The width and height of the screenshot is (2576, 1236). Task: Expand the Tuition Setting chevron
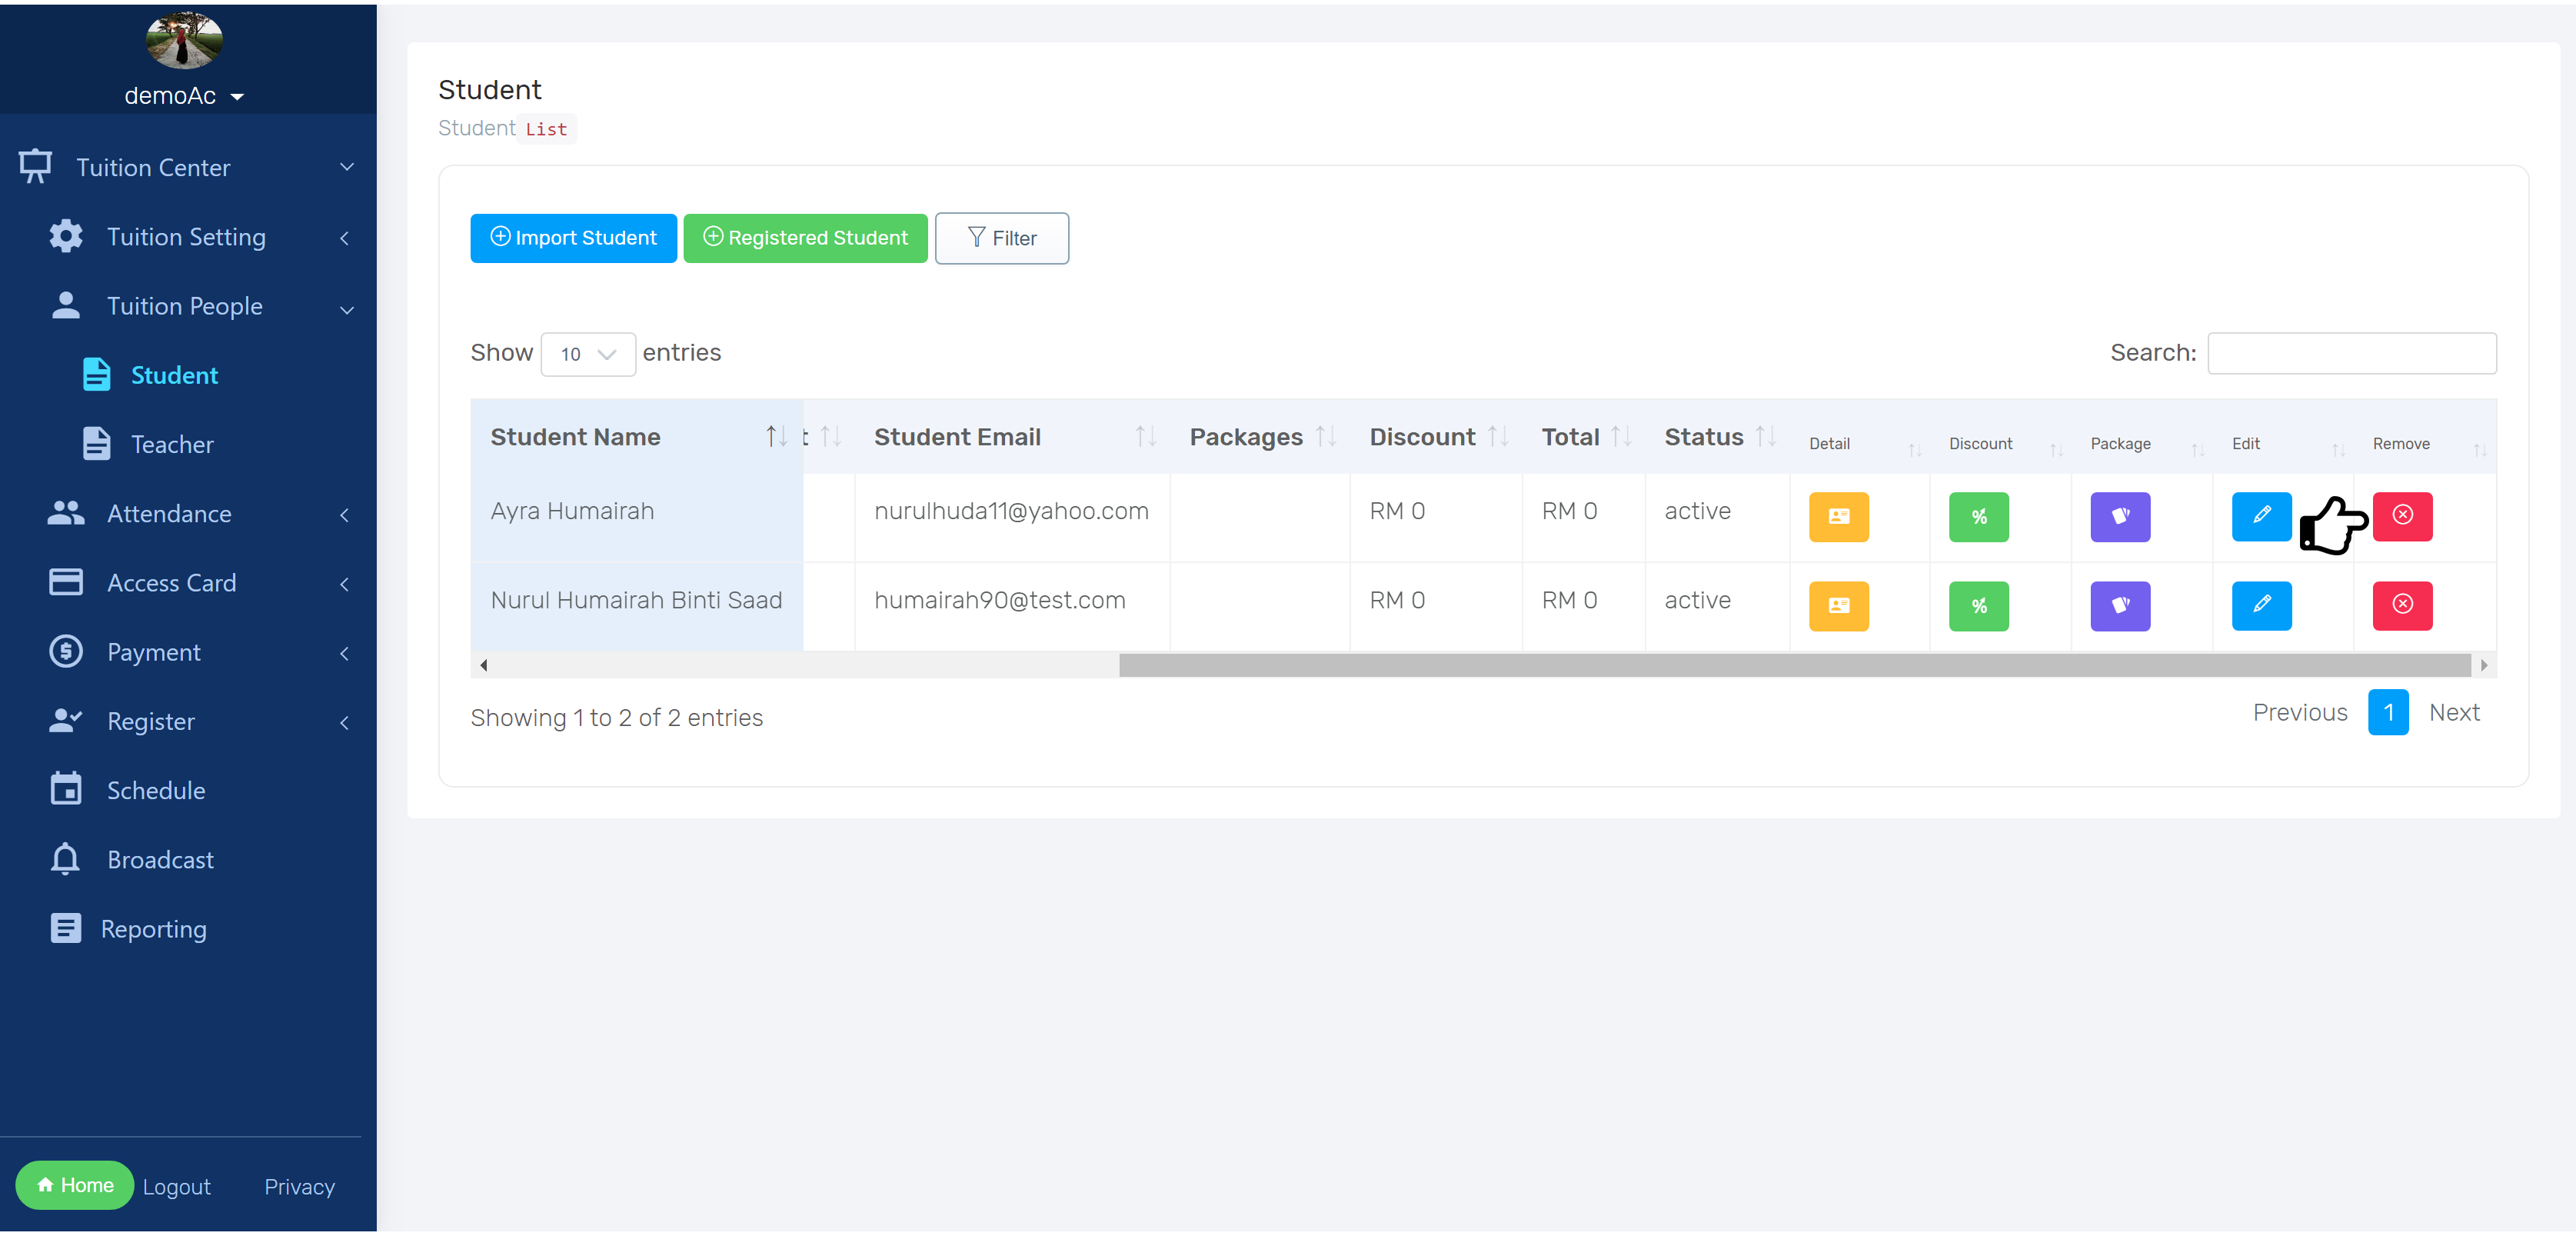(344, 238)
